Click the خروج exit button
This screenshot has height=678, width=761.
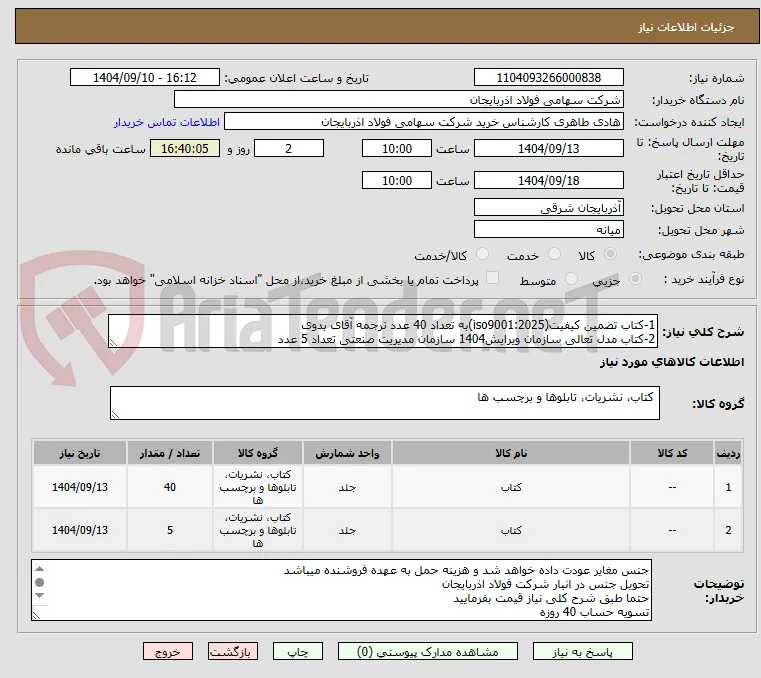(x=167, y=651)
